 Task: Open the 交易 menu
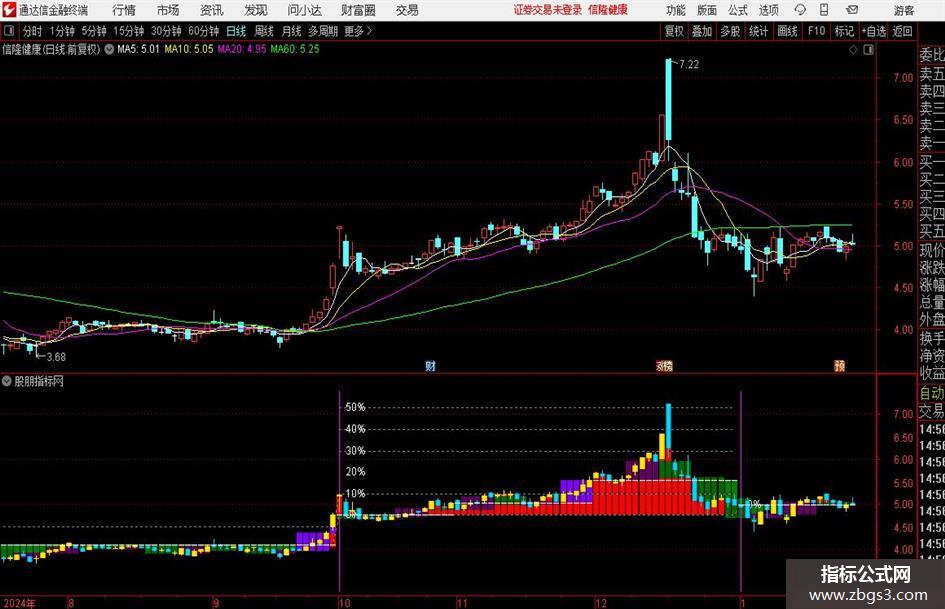tap(407, 10)
